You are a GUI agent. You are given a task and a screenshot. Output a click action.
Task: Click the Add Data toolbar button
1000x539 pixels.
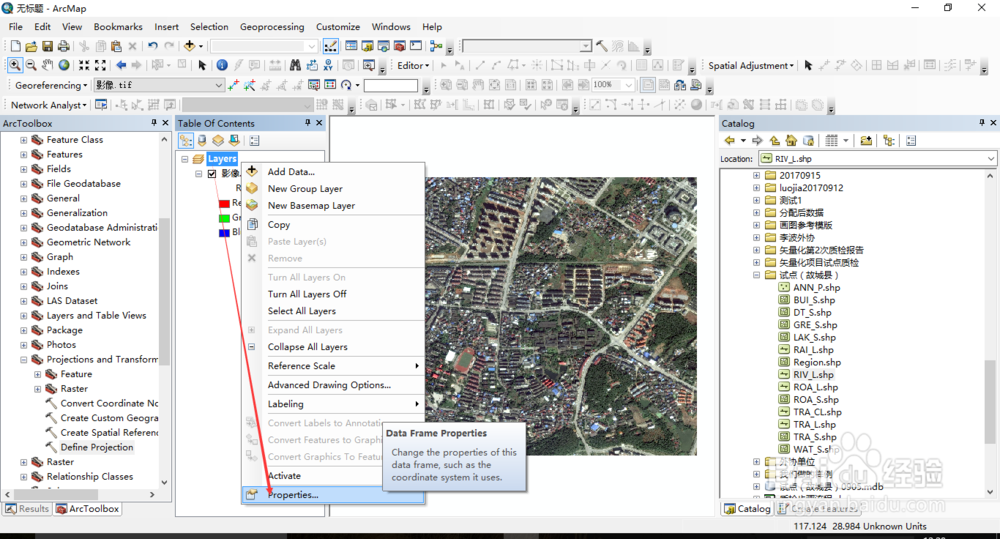189,46
